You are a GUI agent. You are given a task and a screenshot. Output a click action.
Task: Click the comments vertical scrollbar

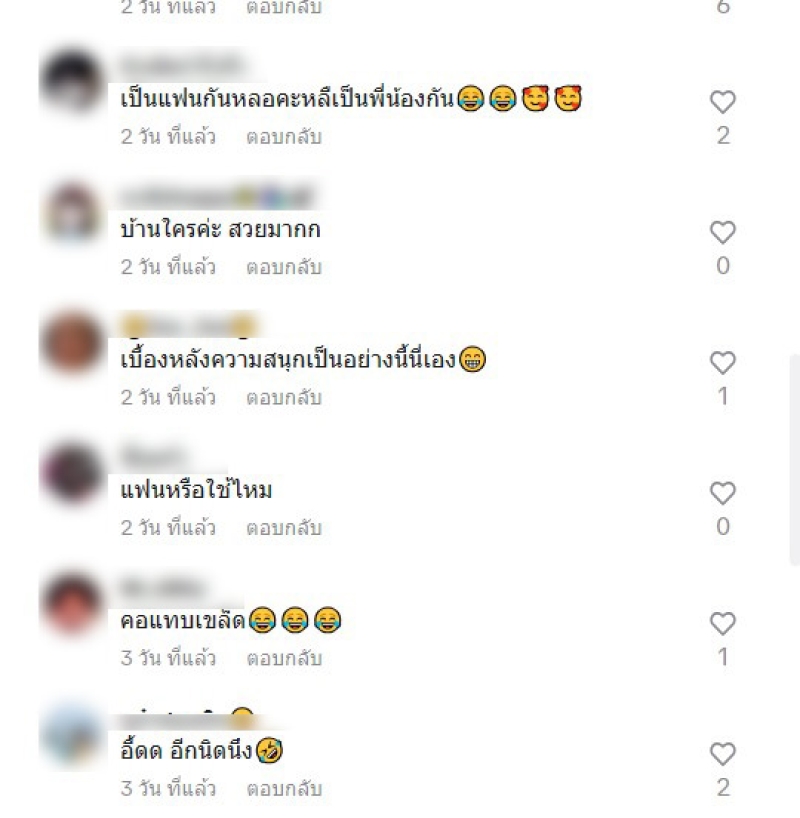[x=794, y=459]
